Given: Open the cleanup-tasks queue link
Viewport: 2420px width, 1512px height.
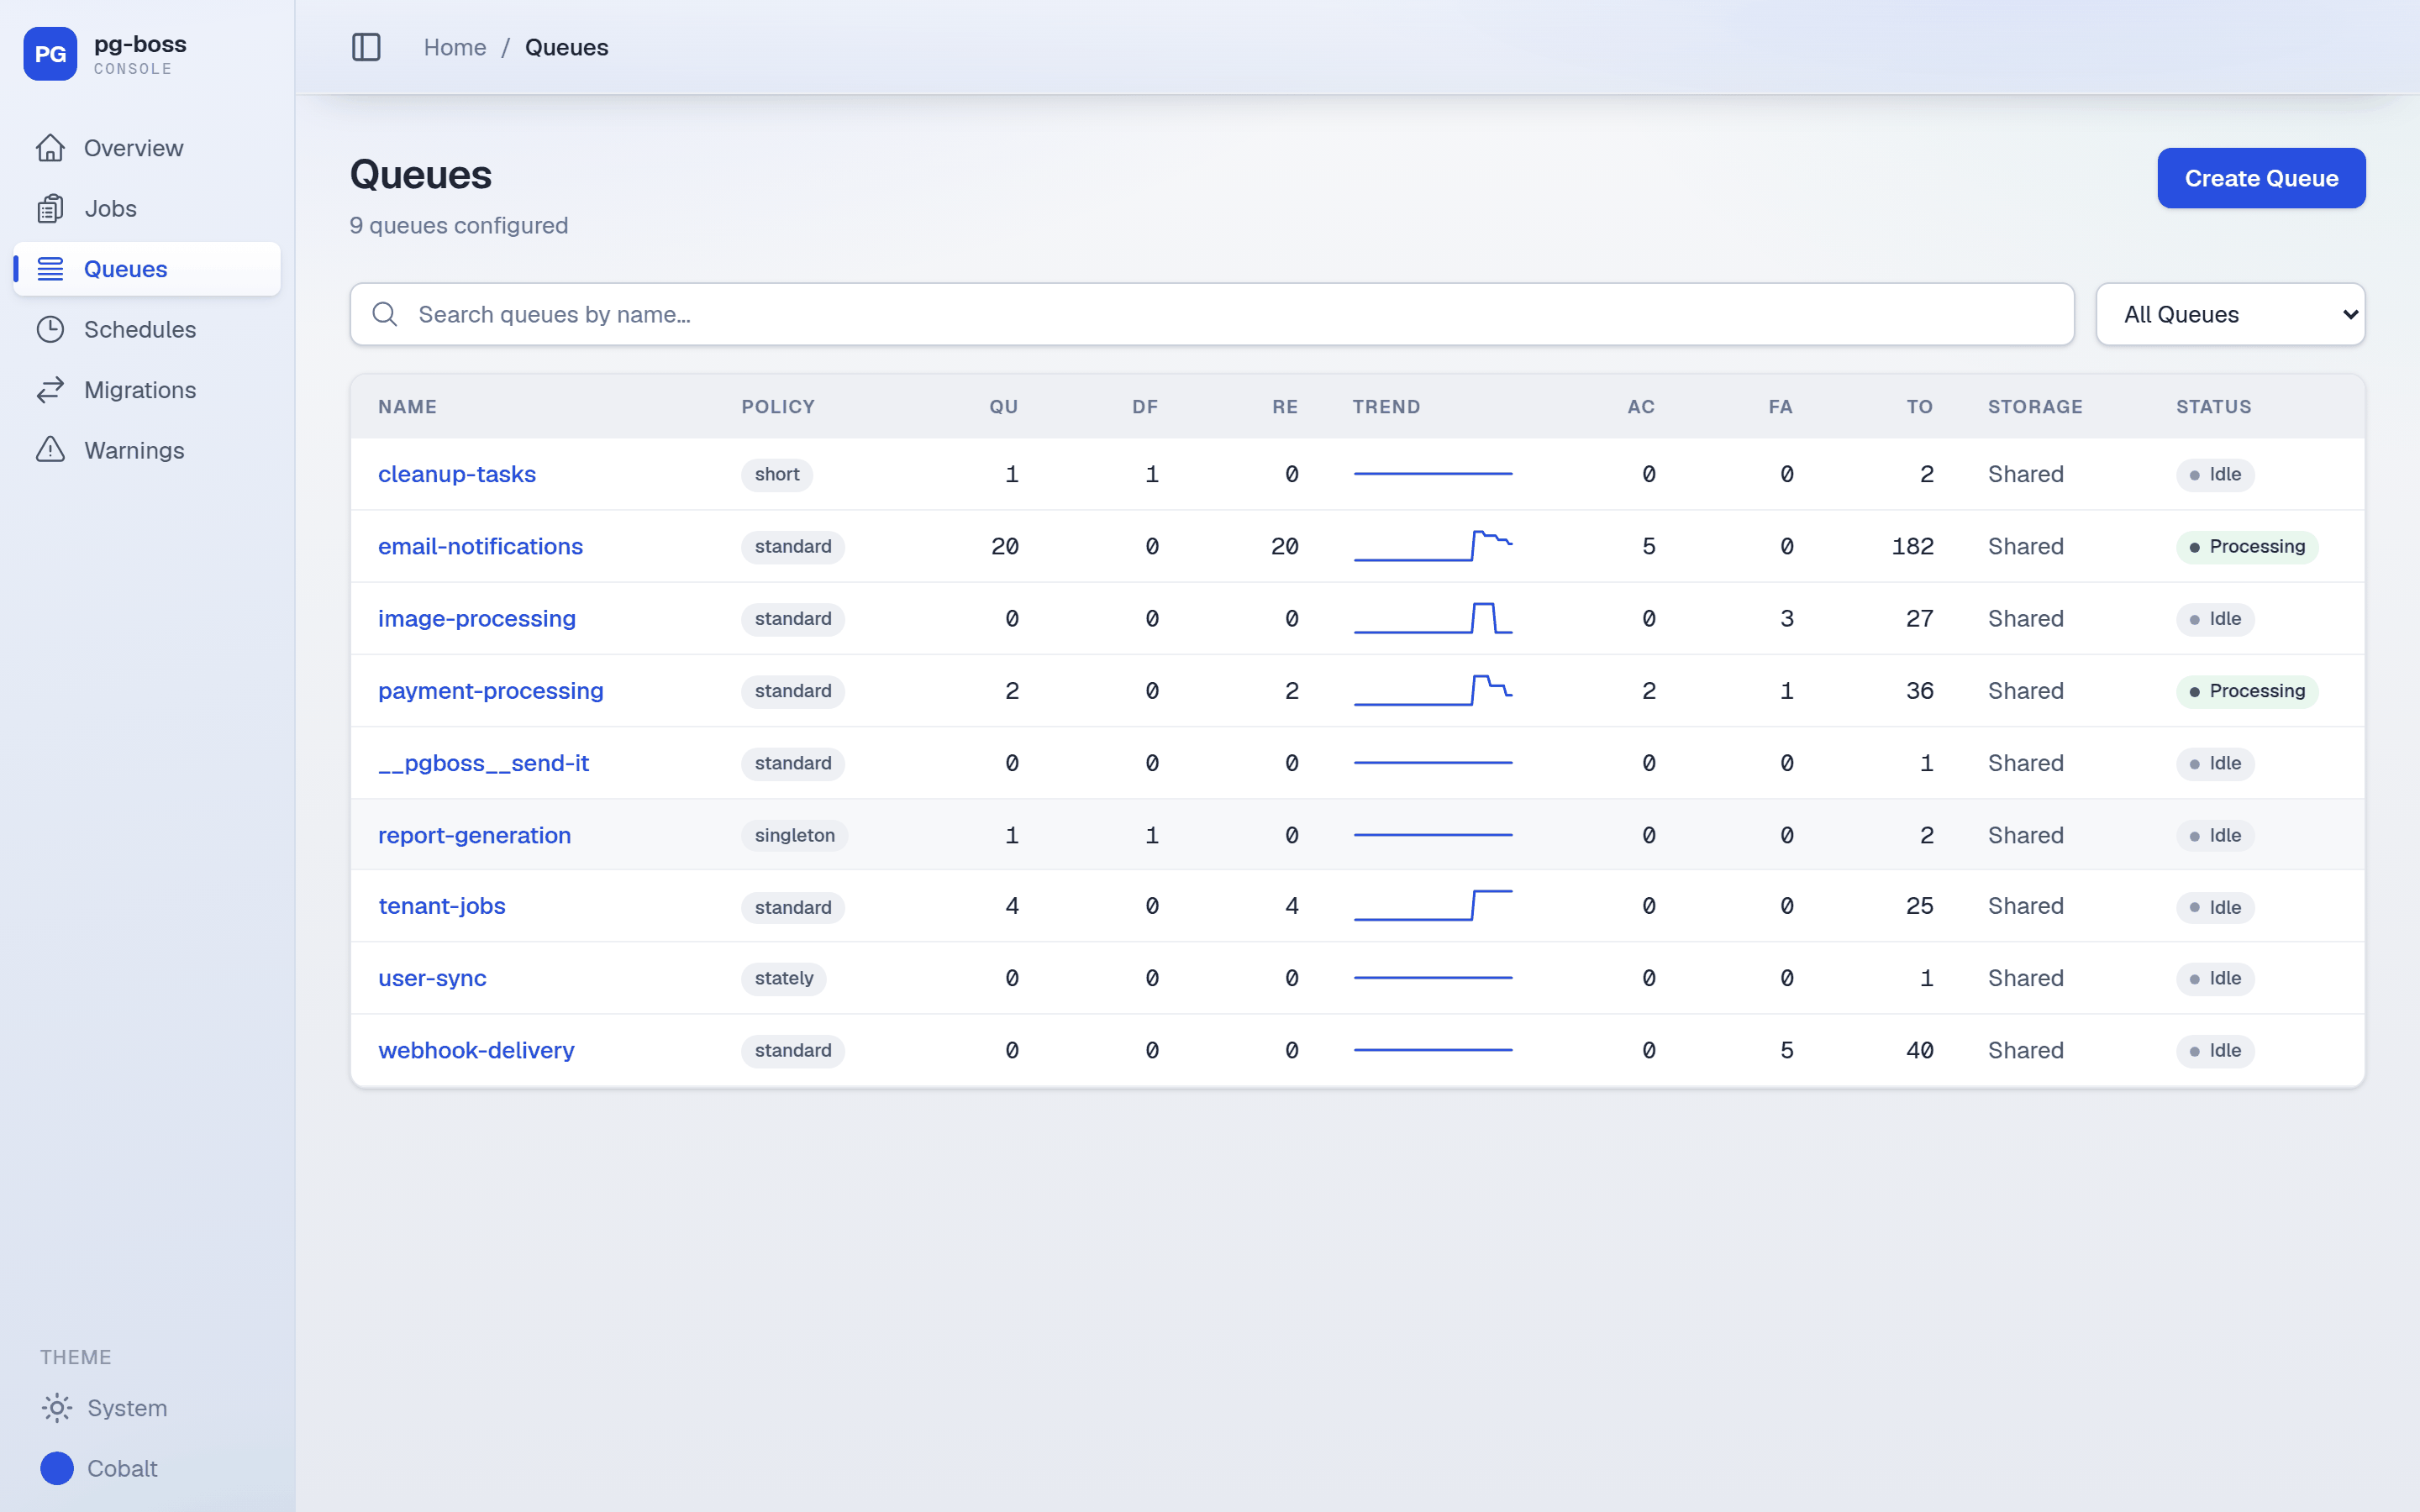Looking at the screenshot, I should click(x=457, y=474).
